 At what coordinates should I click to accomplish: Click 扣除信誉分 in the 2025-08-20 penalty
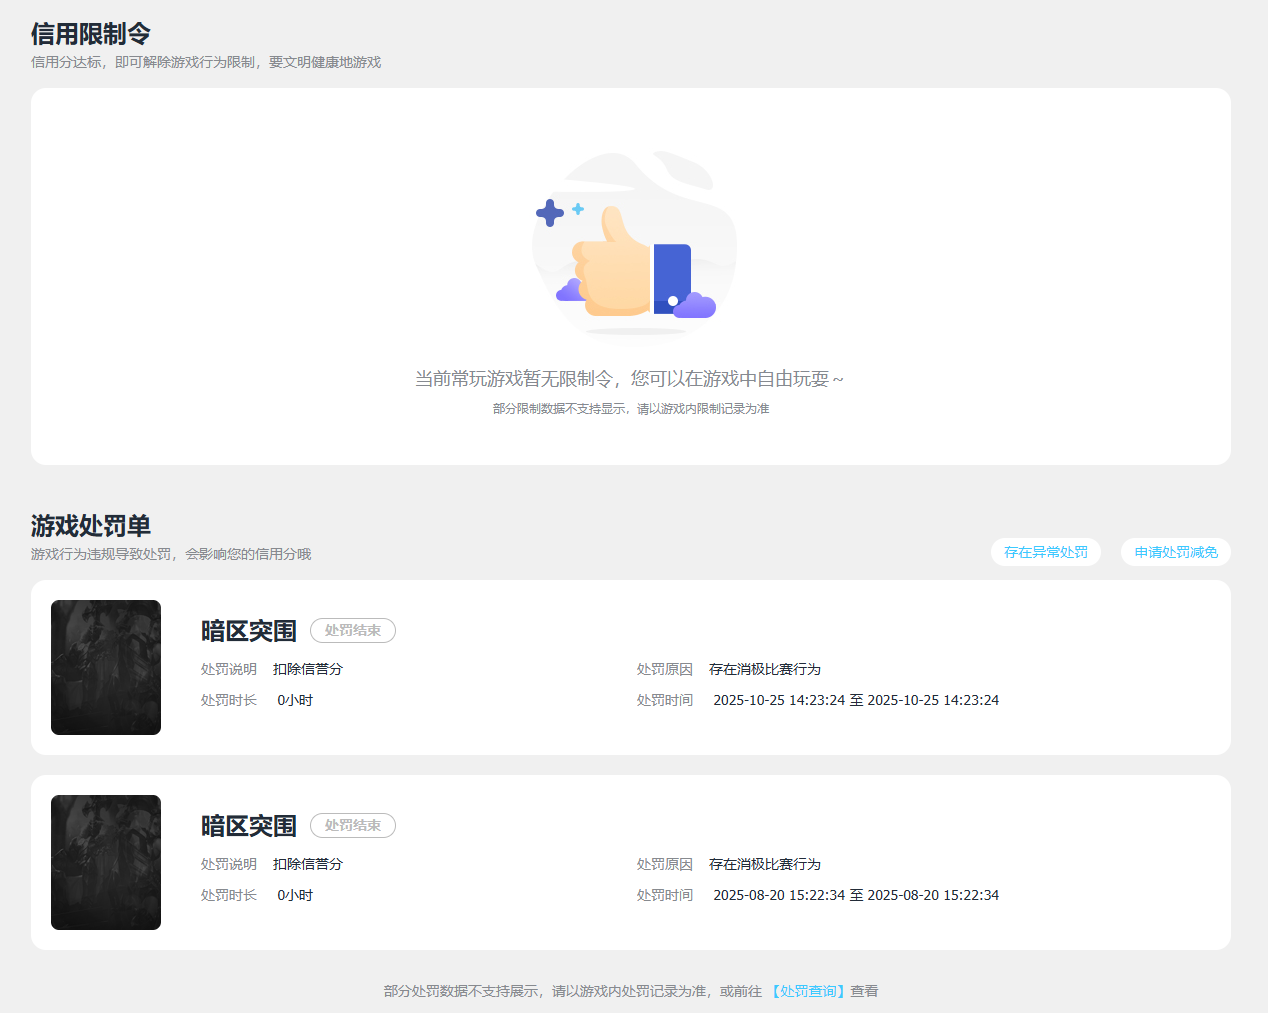point(308,864)
